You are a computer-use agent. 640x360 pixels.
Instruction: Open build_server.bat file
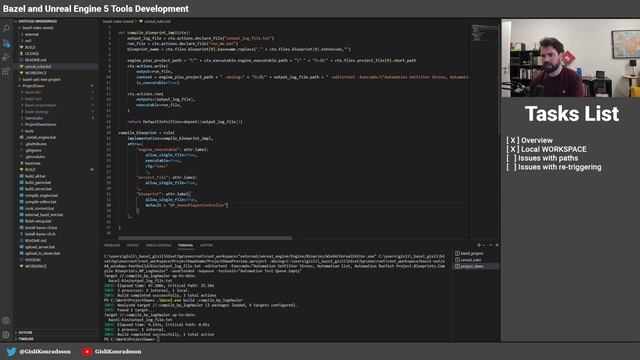tap(38, 189)
